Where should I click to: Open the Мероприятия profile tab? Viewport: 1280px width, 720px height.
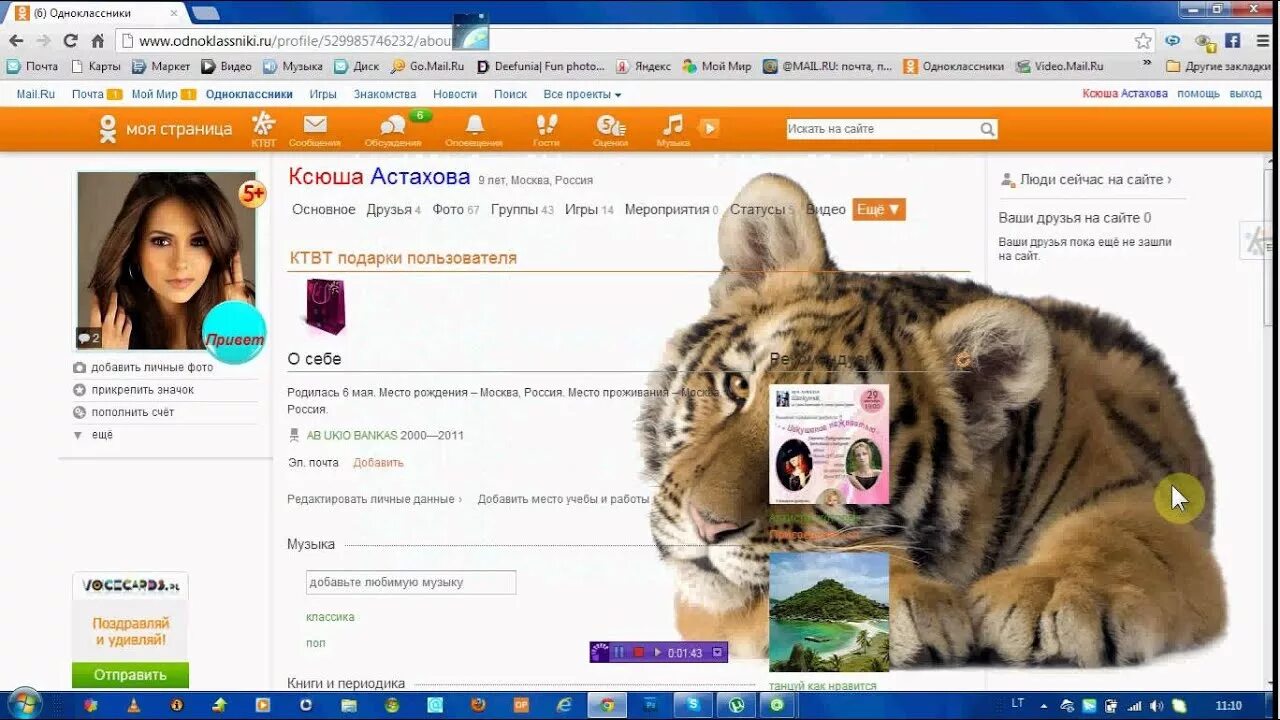671,210
